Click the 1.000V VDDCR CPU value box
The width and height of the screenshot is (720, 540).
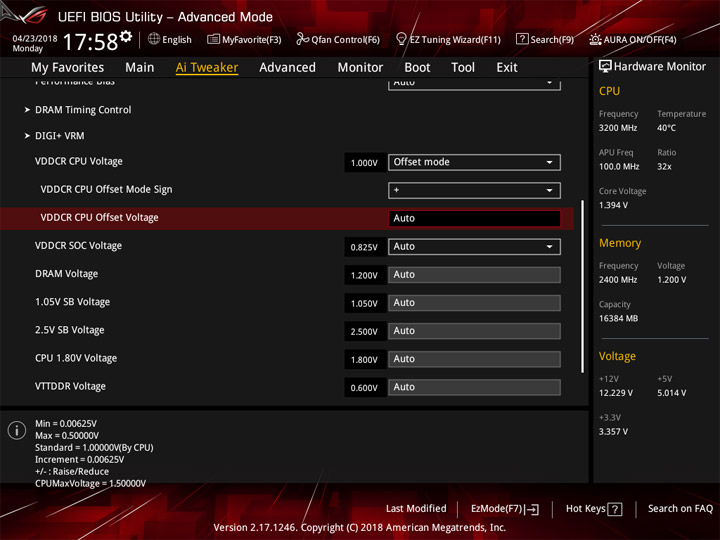(x=364, y=163)
